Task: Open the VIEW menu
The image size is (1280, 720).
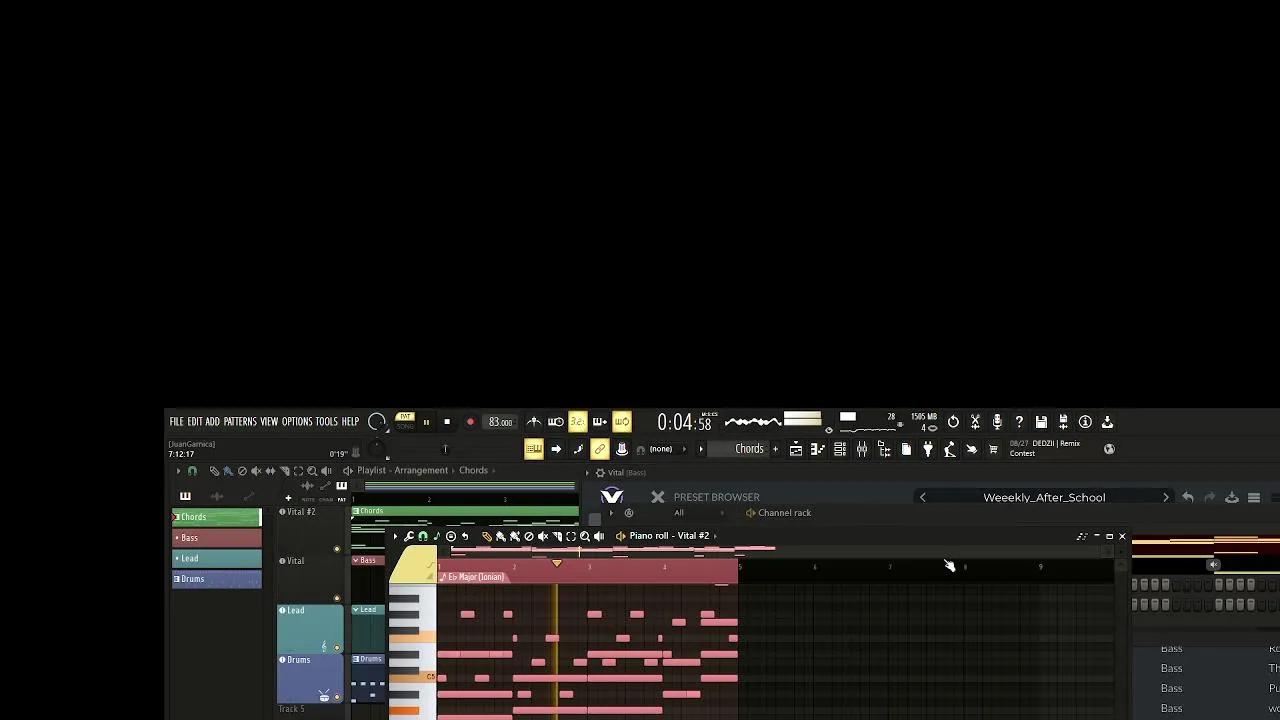Action: (x=269, y=422)
